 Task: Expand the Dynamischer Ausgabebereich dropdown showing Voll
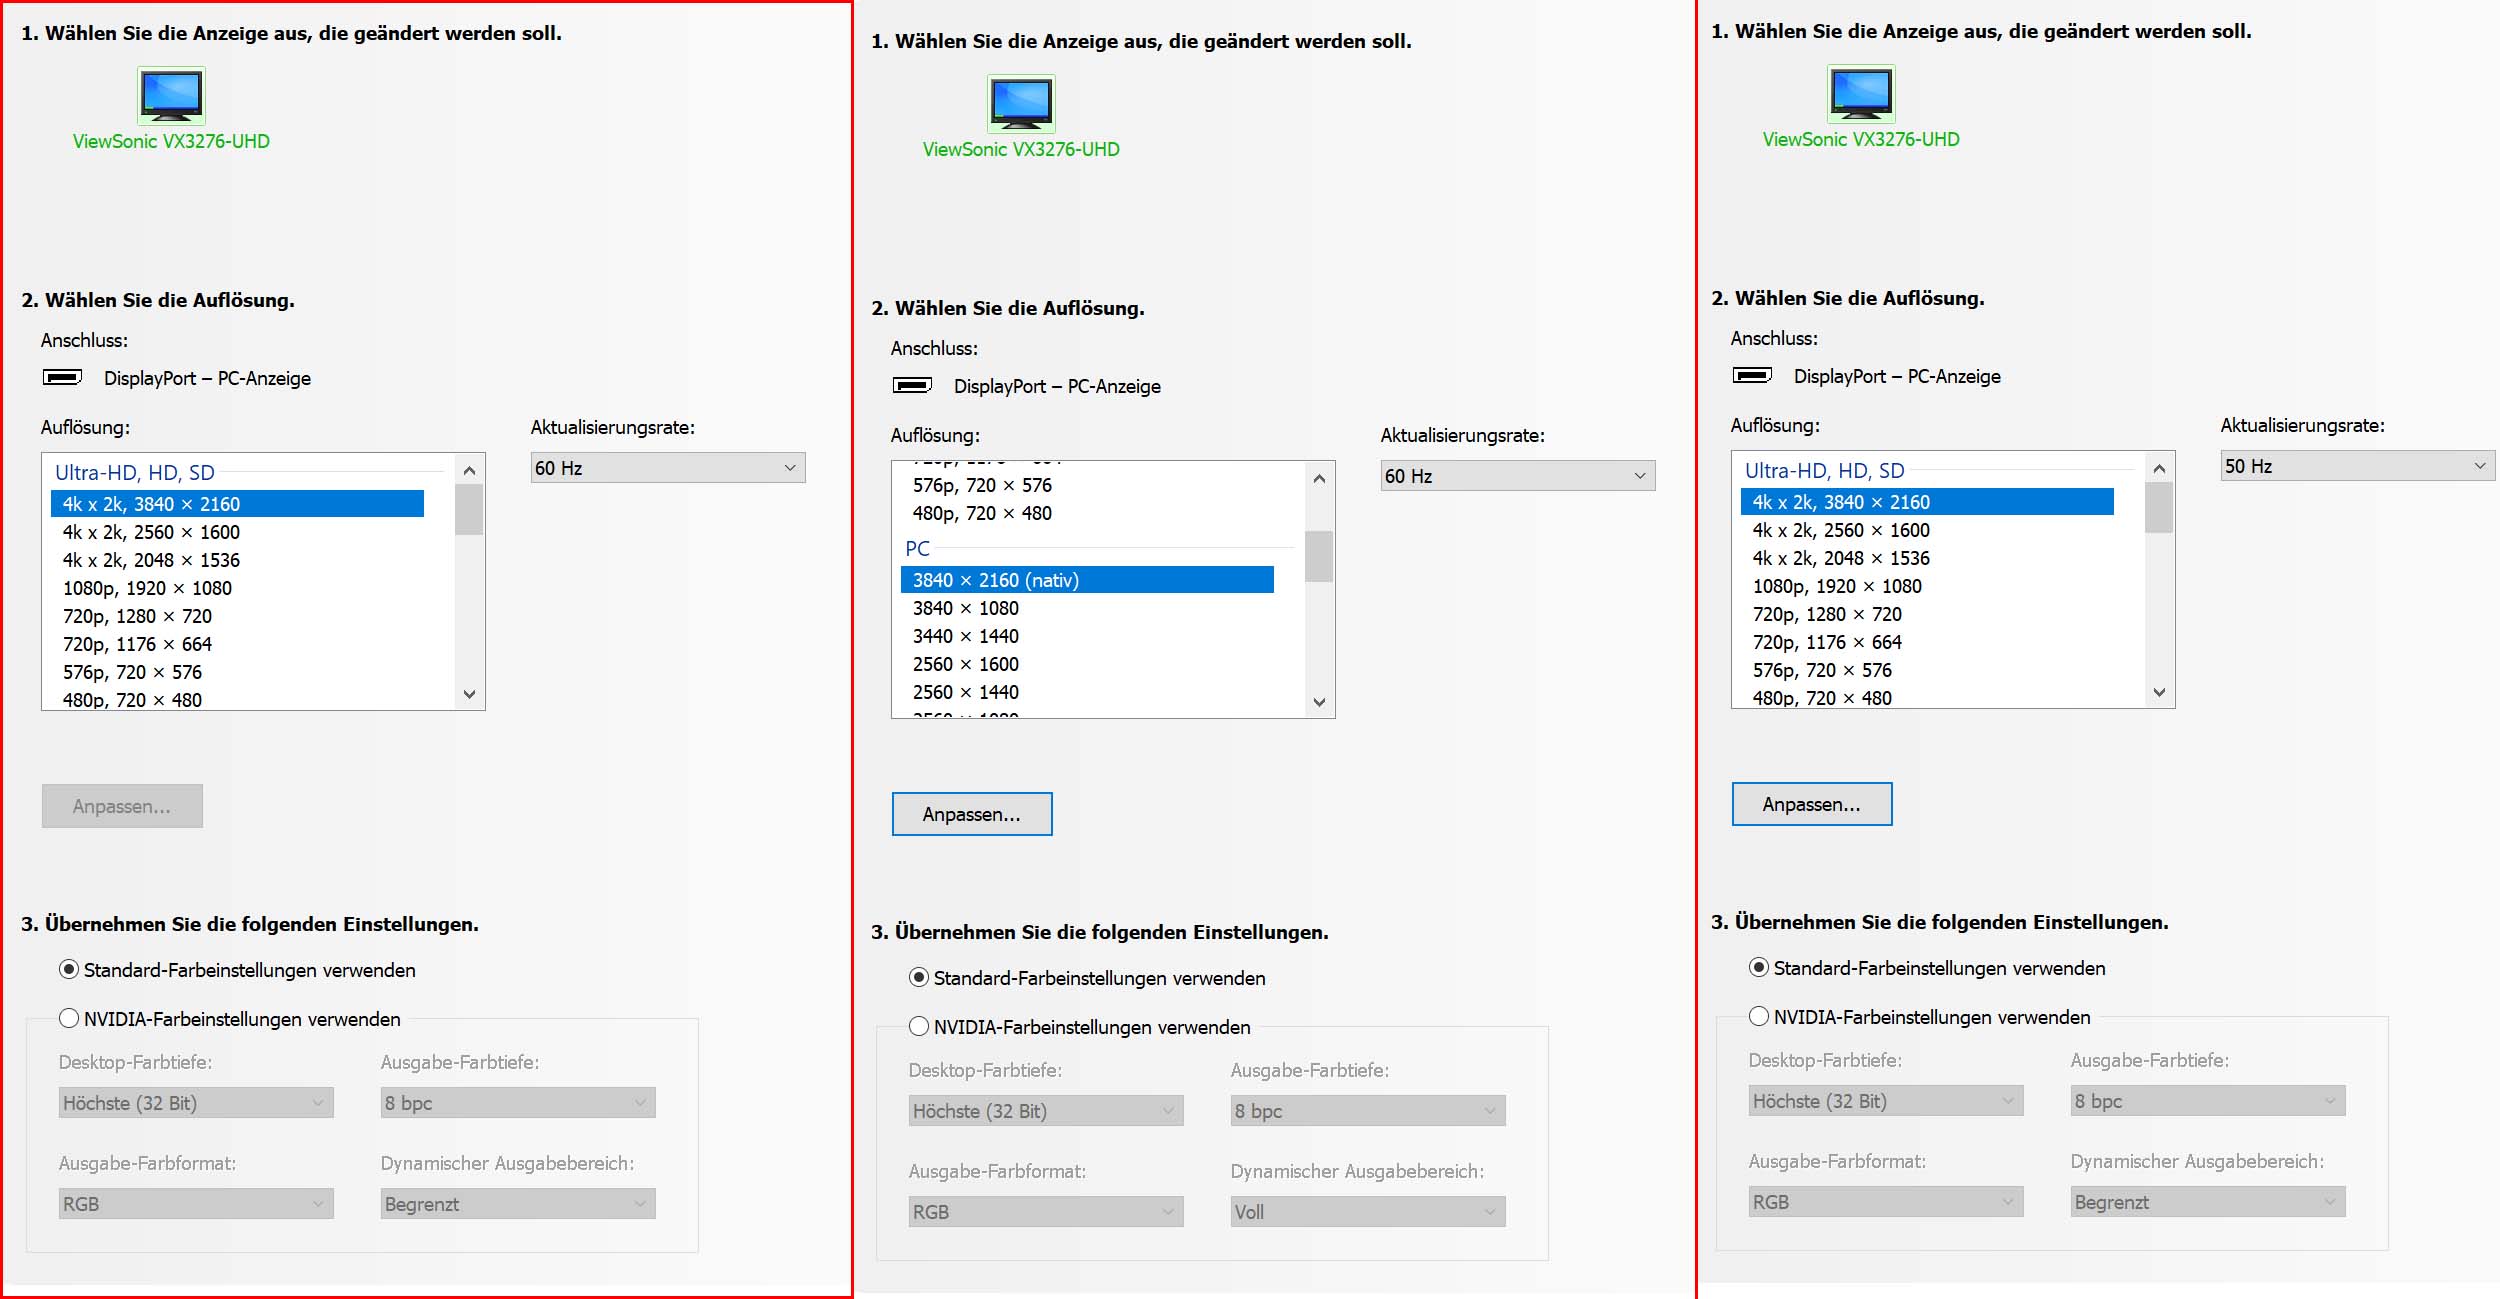pyautogui.click(x=1367, y=1212)
